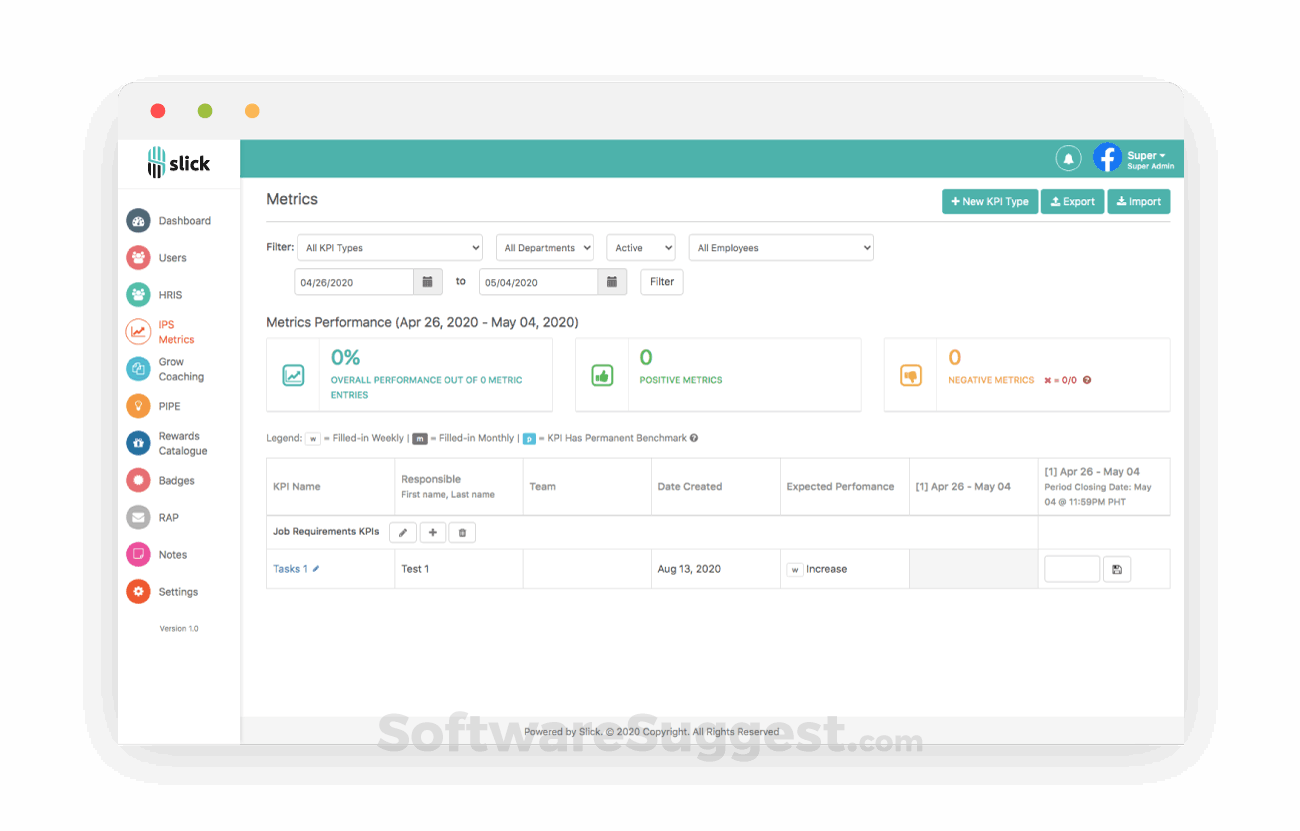The width and height of the screenshot is (1300, 831).
Task: Open notifications via the bell icon
Action: point(1068,158)
